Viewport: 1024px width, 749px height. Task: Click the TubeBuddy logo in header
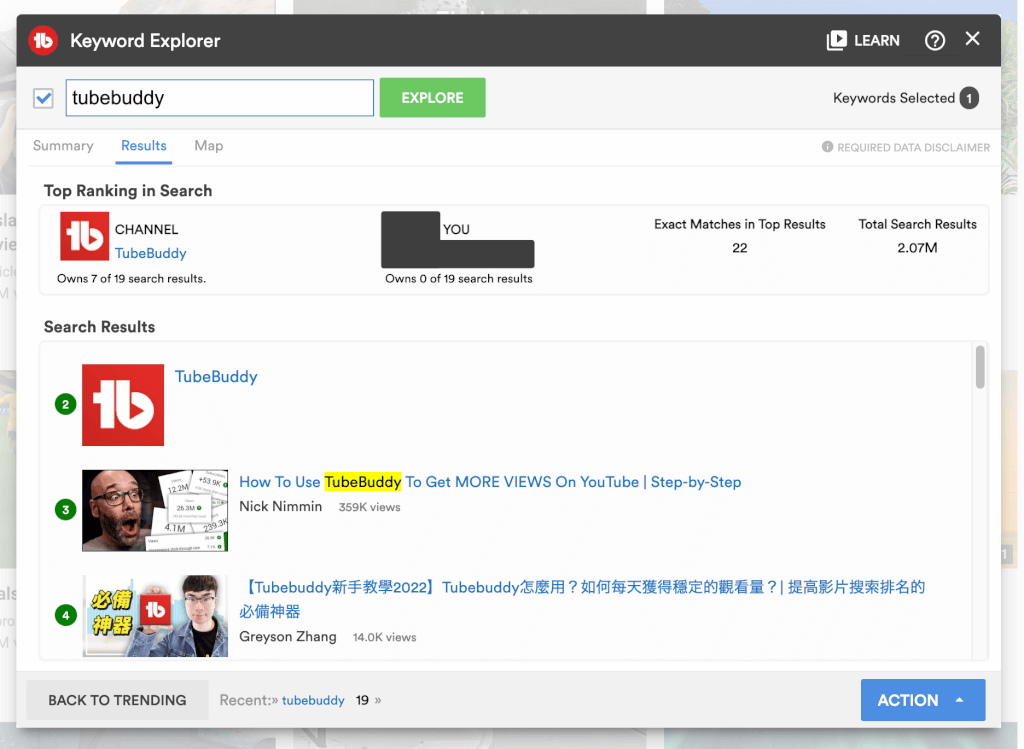pos(43,41)
